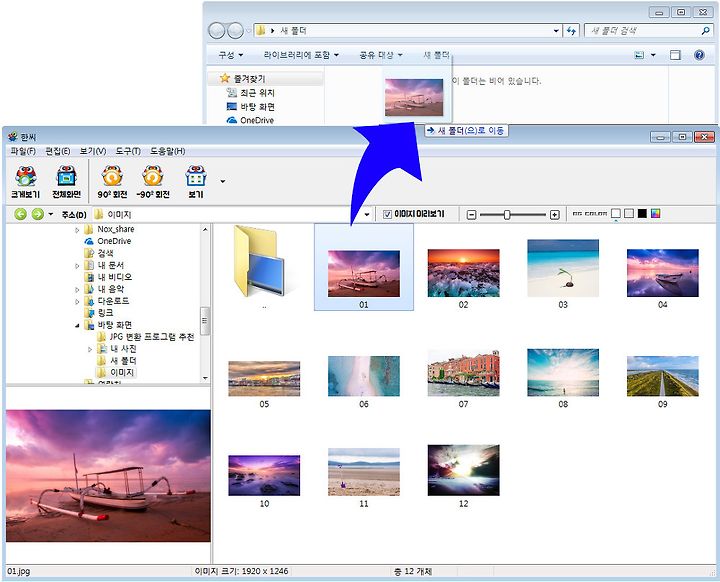The width and height of the screenshot is (720, 582).
Task: Toggle the 이미지 미리보기 checkbox
Action: pyautogui.click(x=388, y=214)
